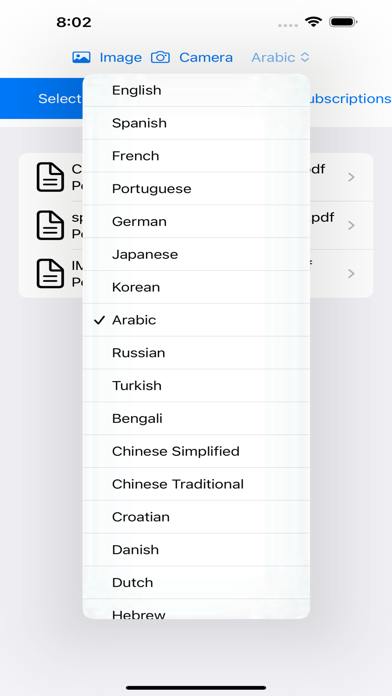392x696 pixels.
Task: Expand the second file row chevron
Action: pyautogui.click(x=352, y=225)
